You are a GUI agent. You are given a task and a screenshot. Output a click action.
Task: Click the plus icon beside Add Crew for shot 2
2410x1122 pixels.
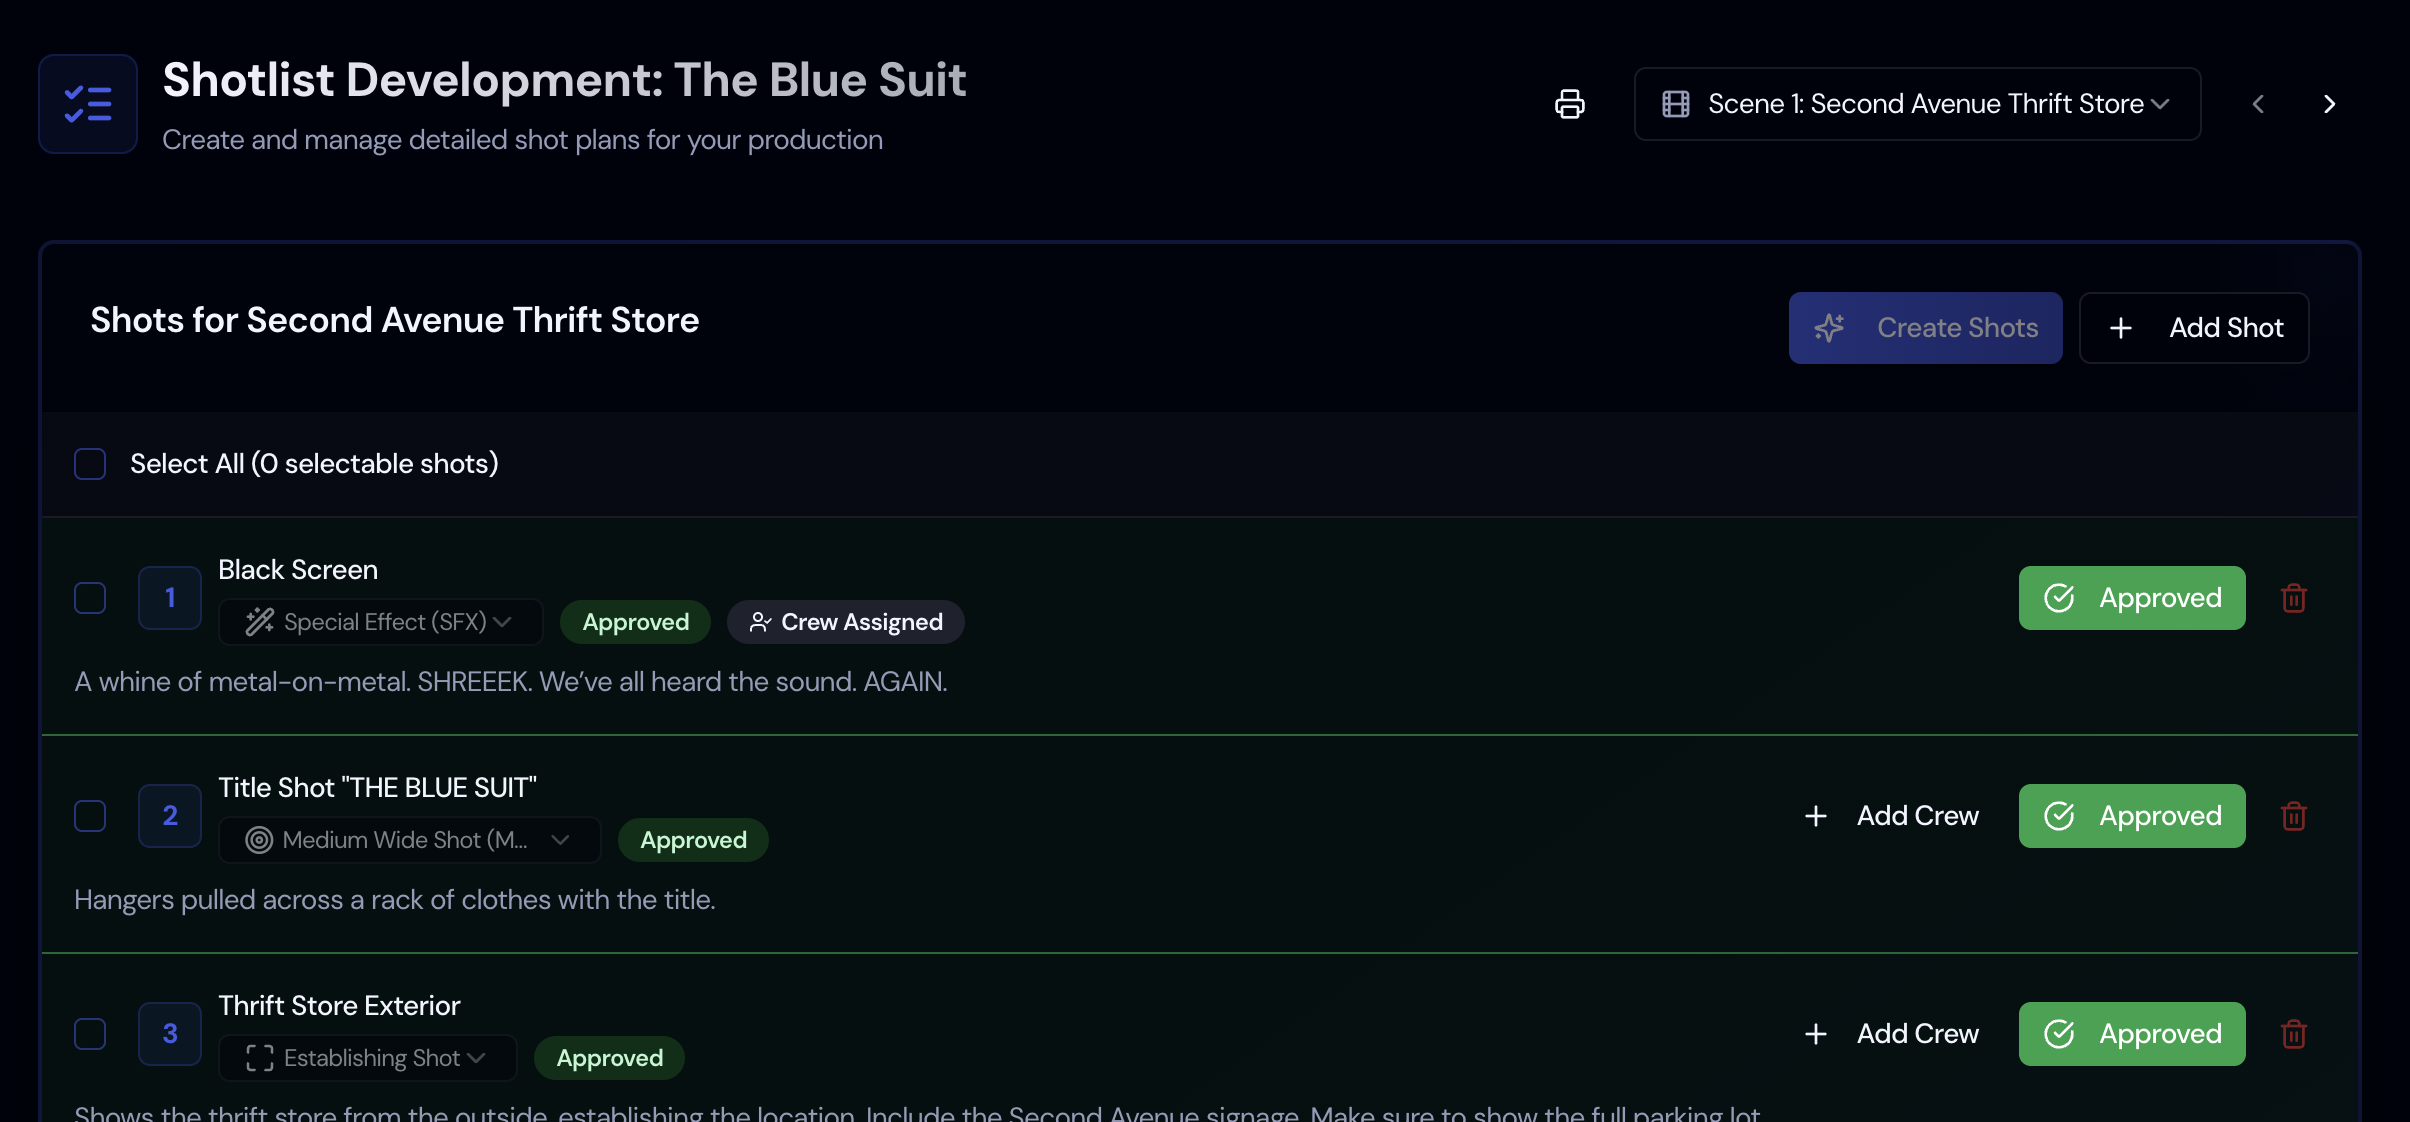1815,815
